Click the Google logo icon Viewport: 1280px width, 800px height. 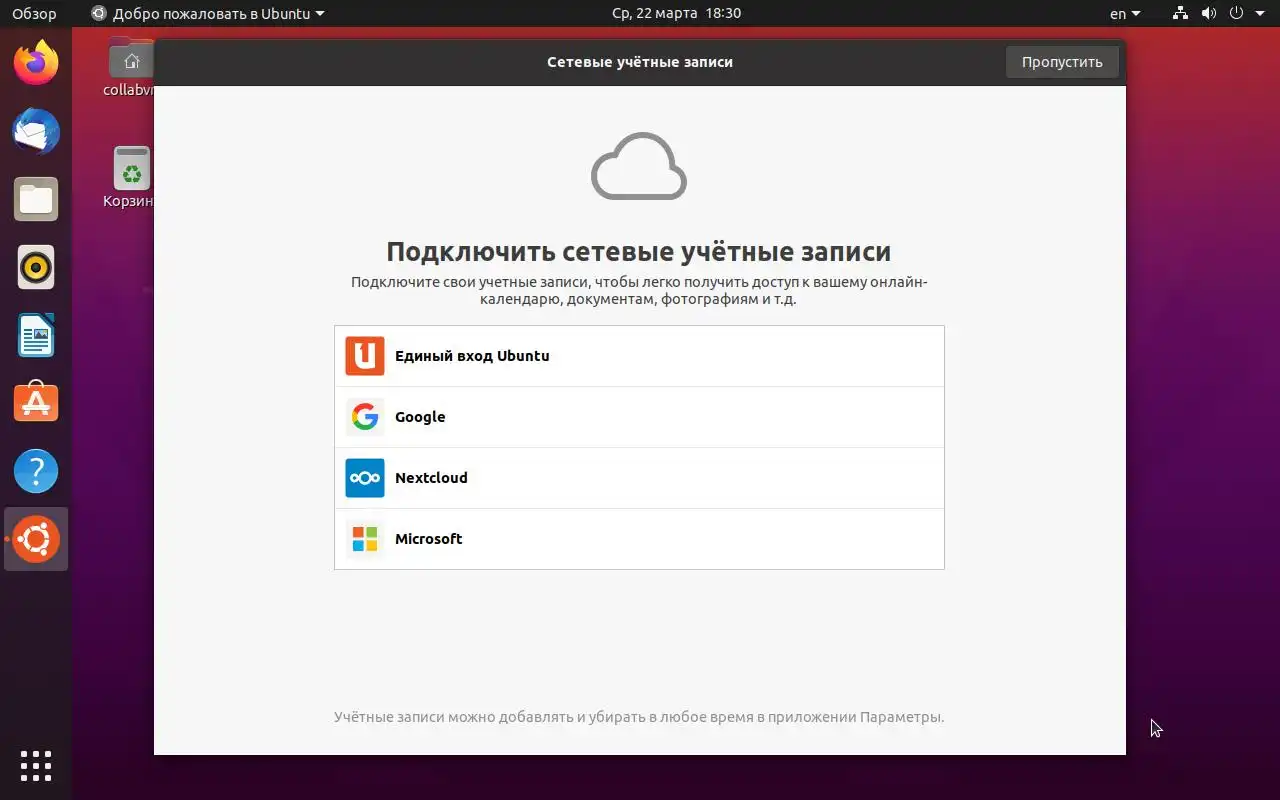[x=365, y=417]
